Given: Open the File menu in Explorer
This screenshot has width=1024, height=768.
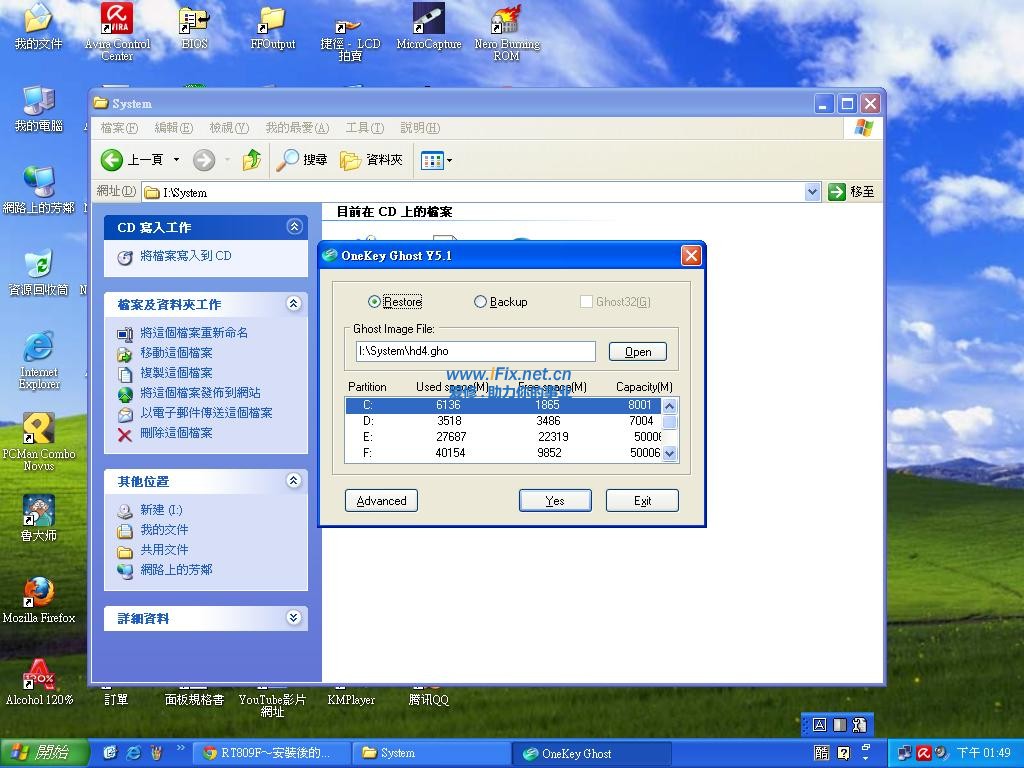Looking at the screenshot, I should (119, 128).
